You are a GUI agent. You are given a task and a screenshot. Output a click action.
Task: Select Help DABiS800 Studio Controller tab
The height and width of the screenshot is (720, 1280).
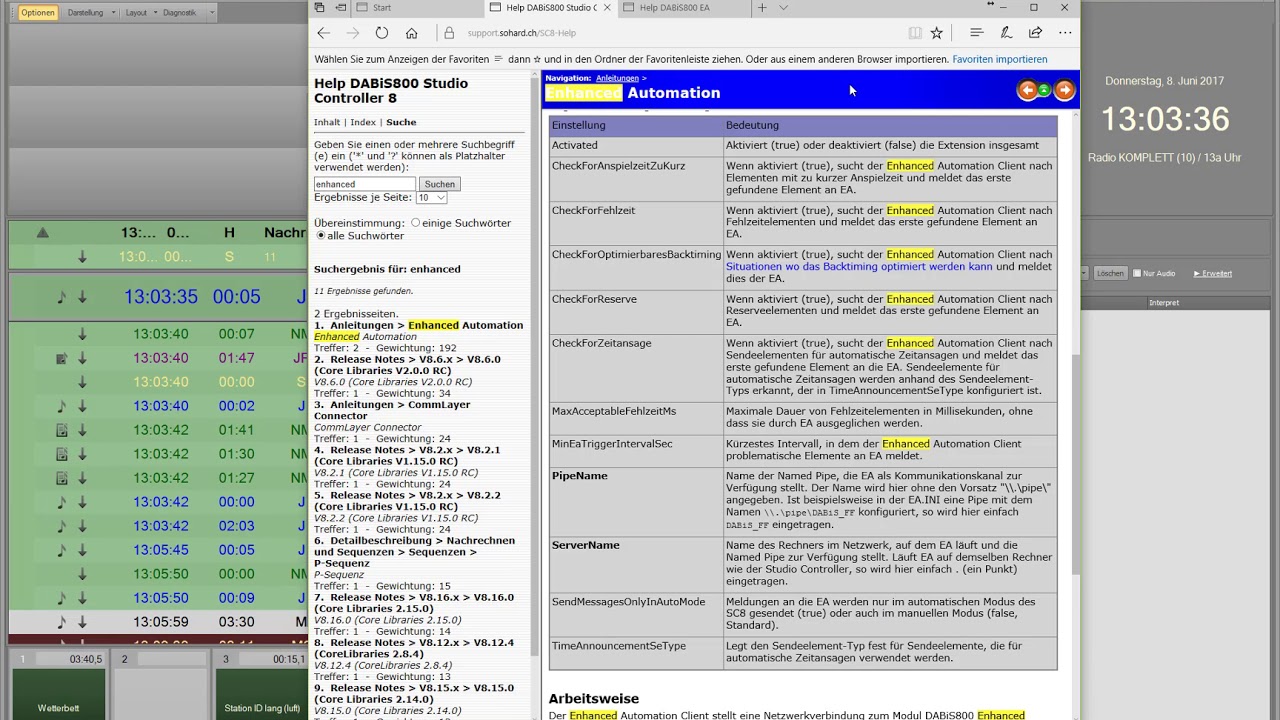pyautogui.click(x=549, y=7)
